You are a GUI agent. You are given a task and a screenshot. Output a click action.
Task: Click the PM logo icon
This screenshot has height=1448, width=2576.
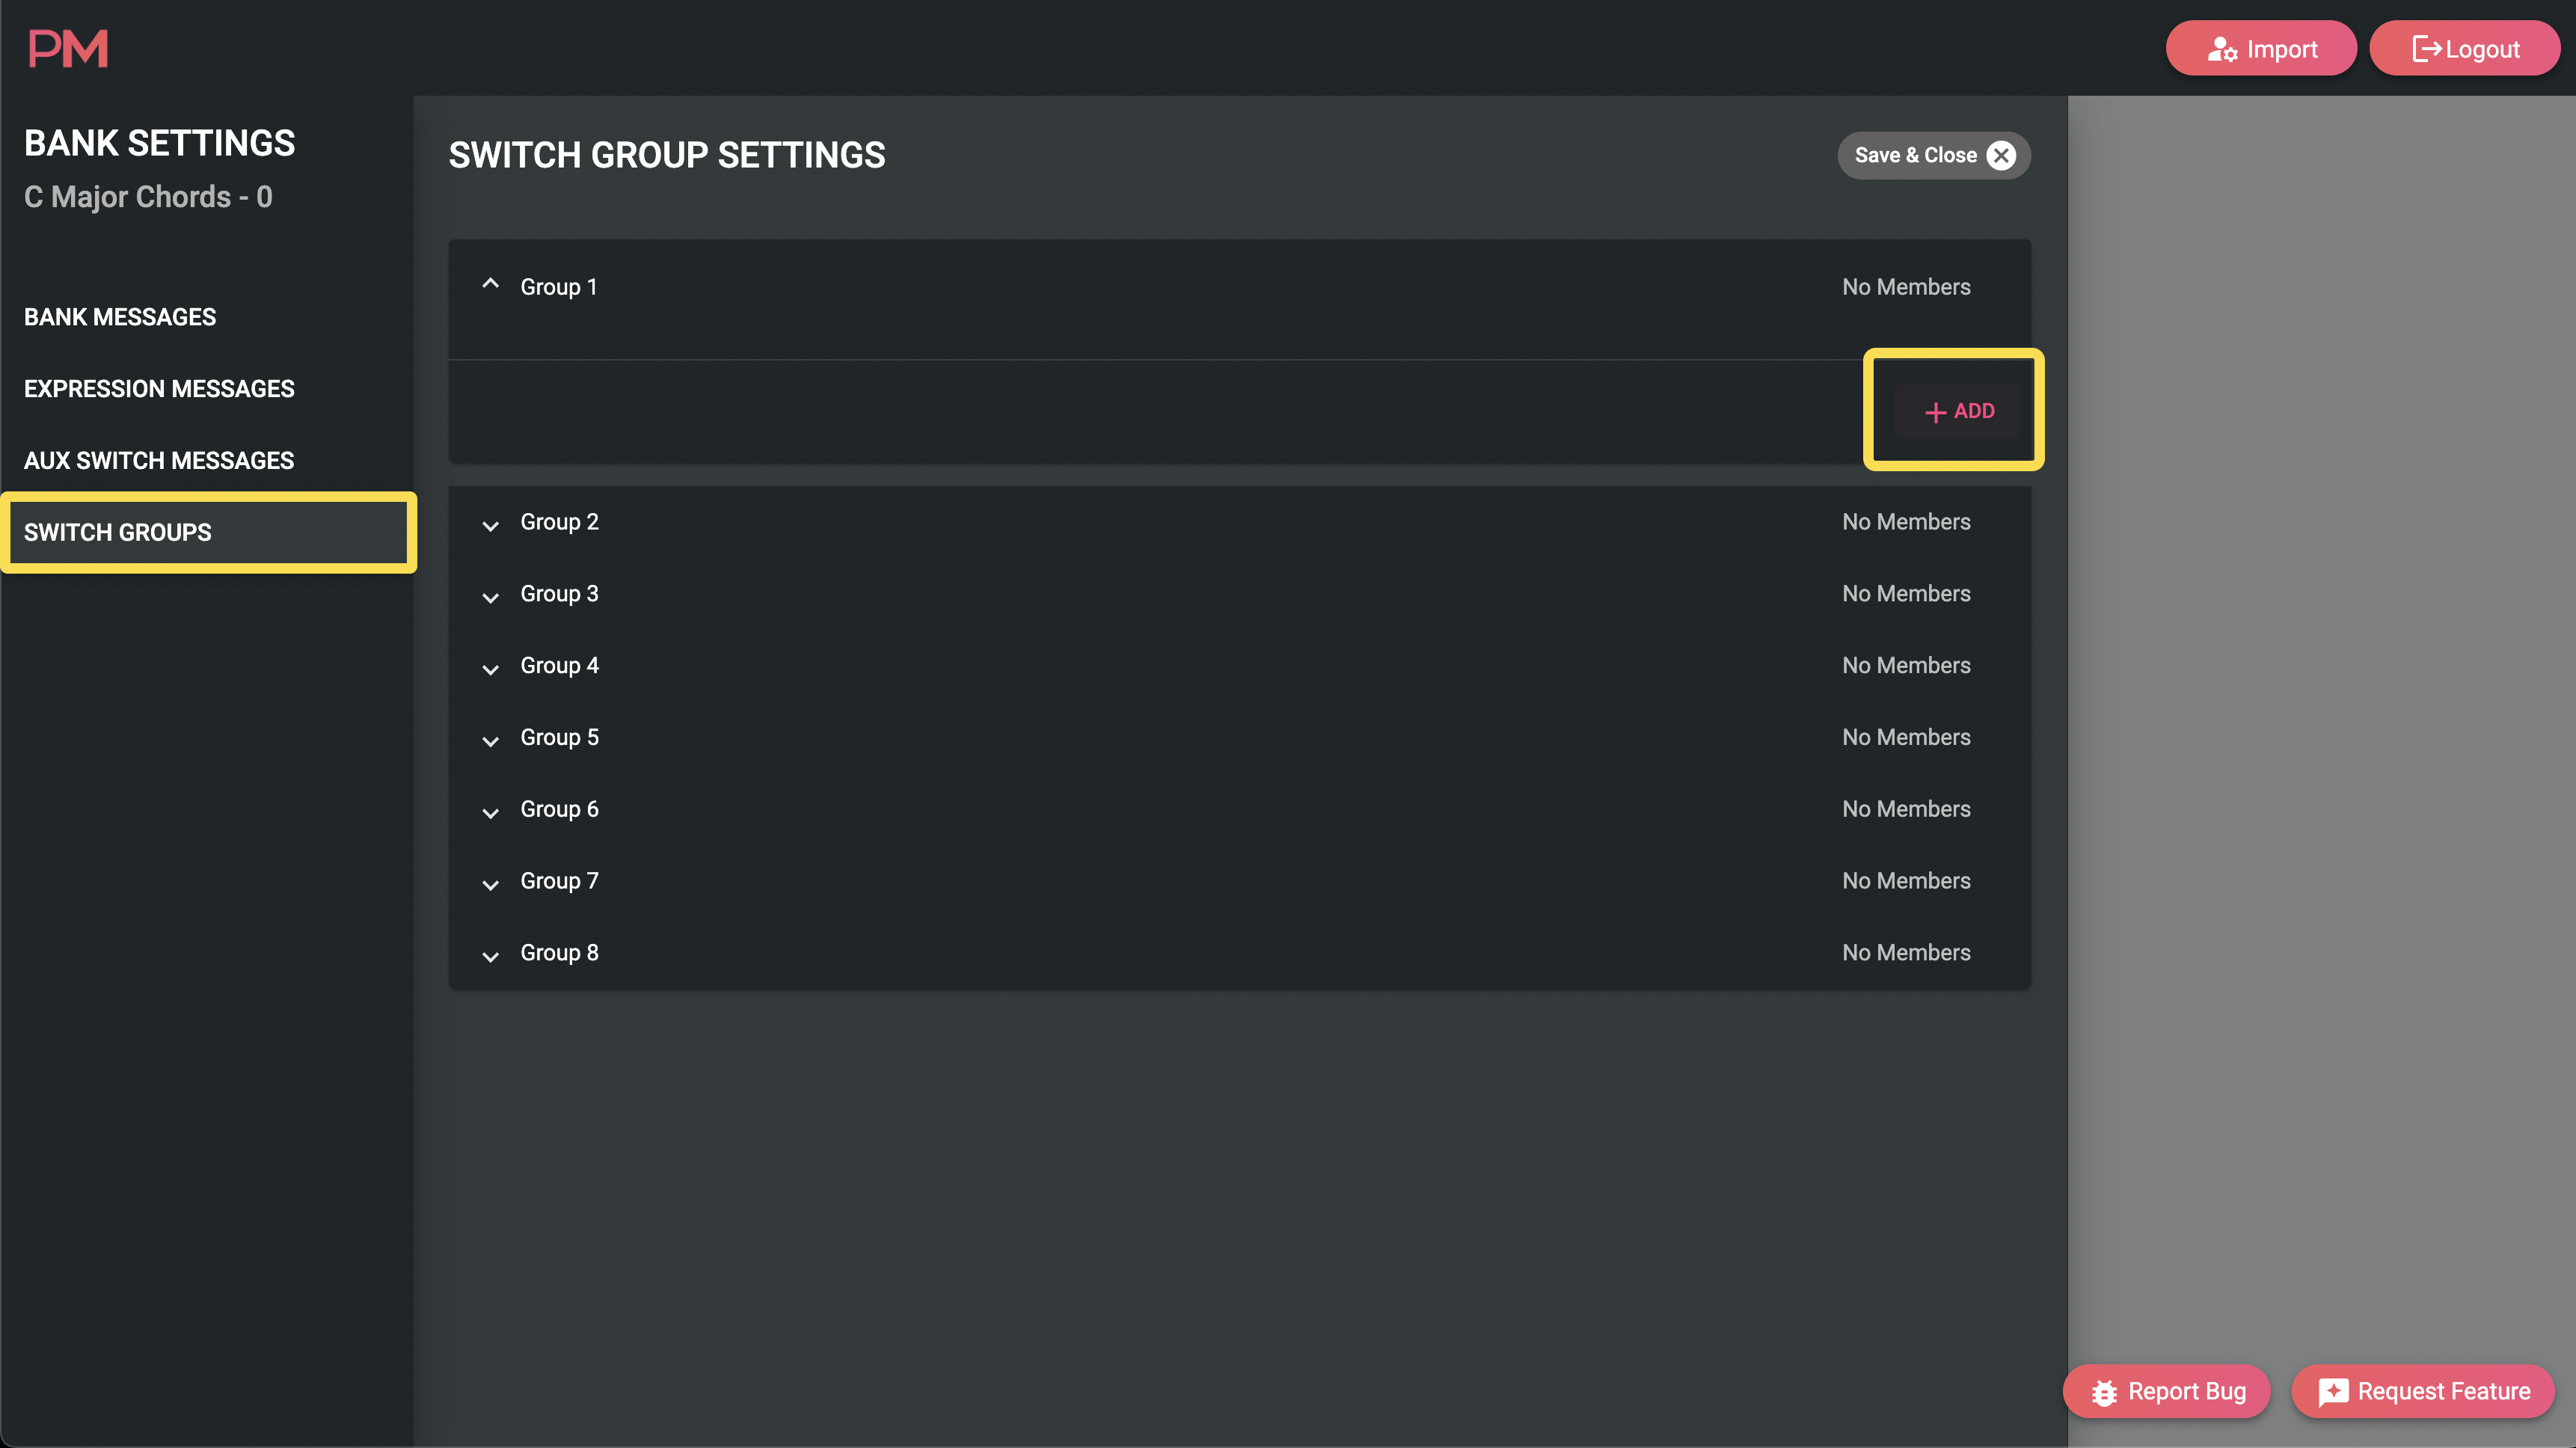point(68,48)
